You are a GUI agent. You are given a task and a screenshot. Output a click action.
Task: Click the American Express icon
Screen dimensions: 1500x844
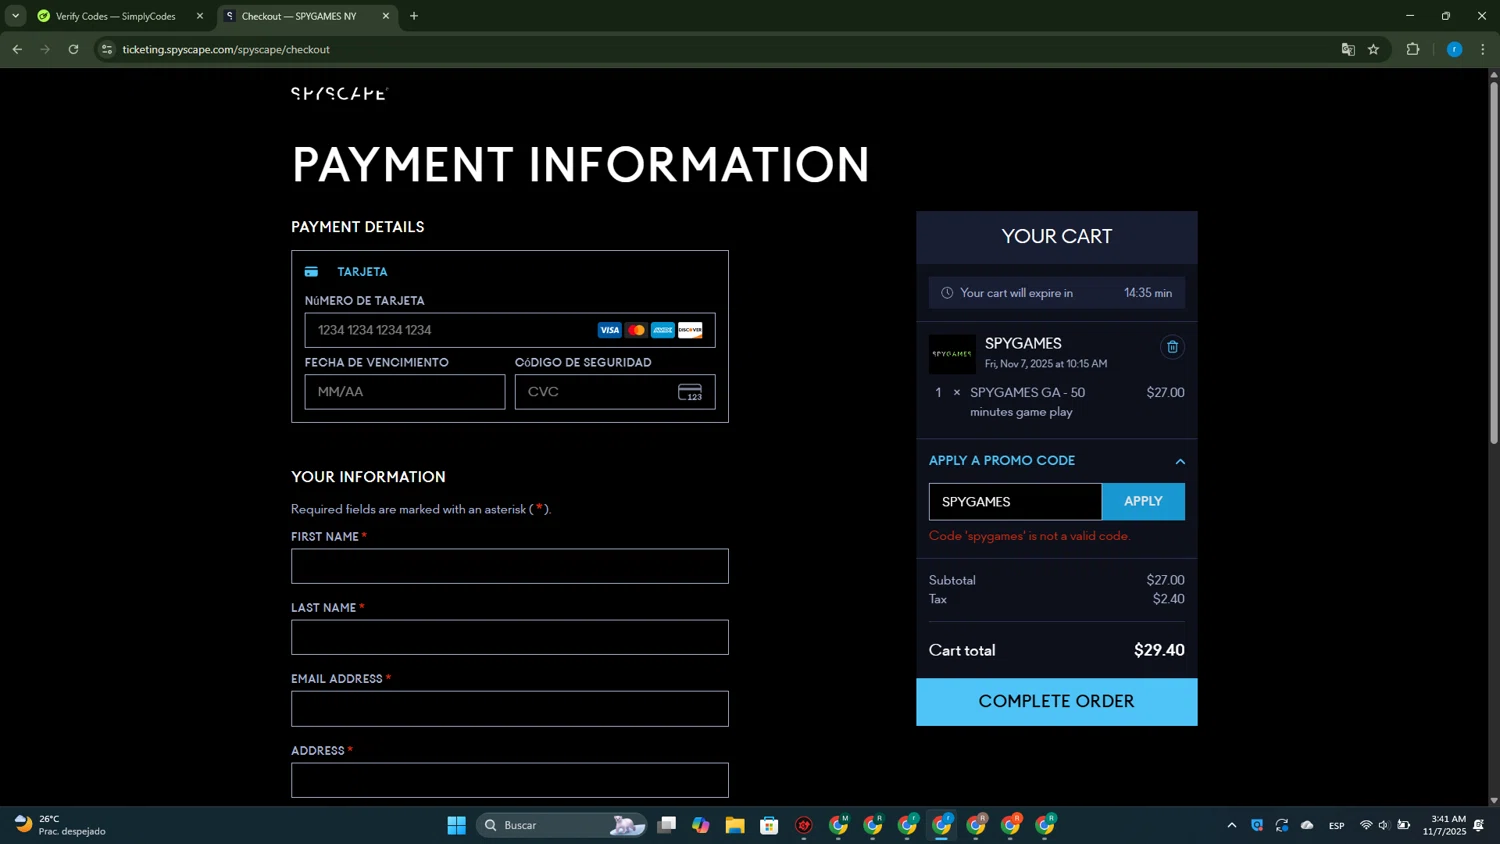click(663, 330)
